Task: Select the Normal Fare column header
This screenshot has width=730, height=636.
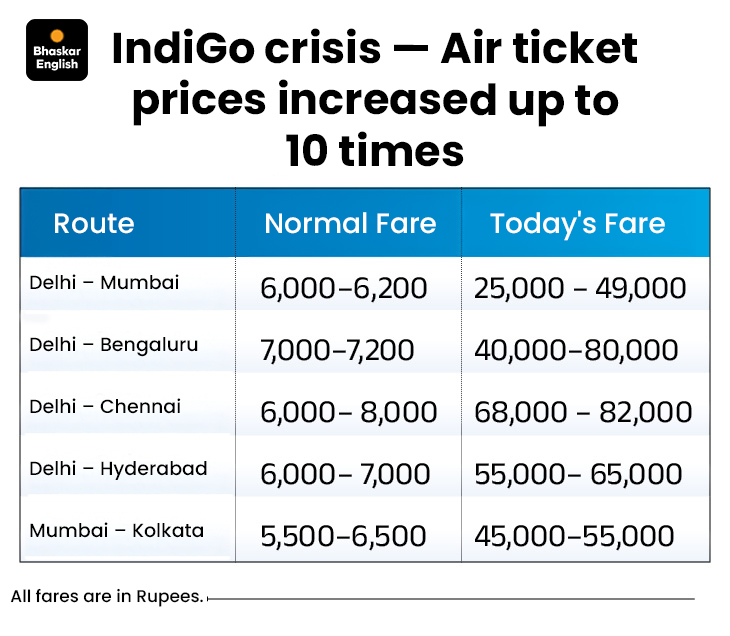Action: point(350,223)
